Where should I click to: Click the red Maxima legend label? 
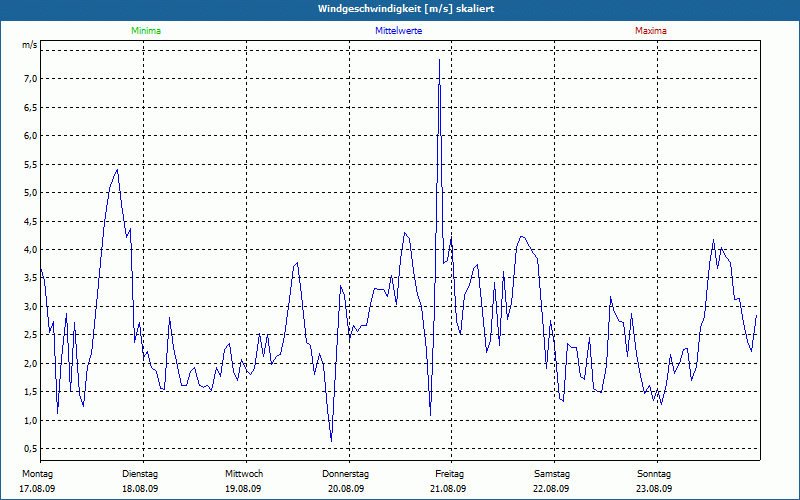click(x=651, y=31)
